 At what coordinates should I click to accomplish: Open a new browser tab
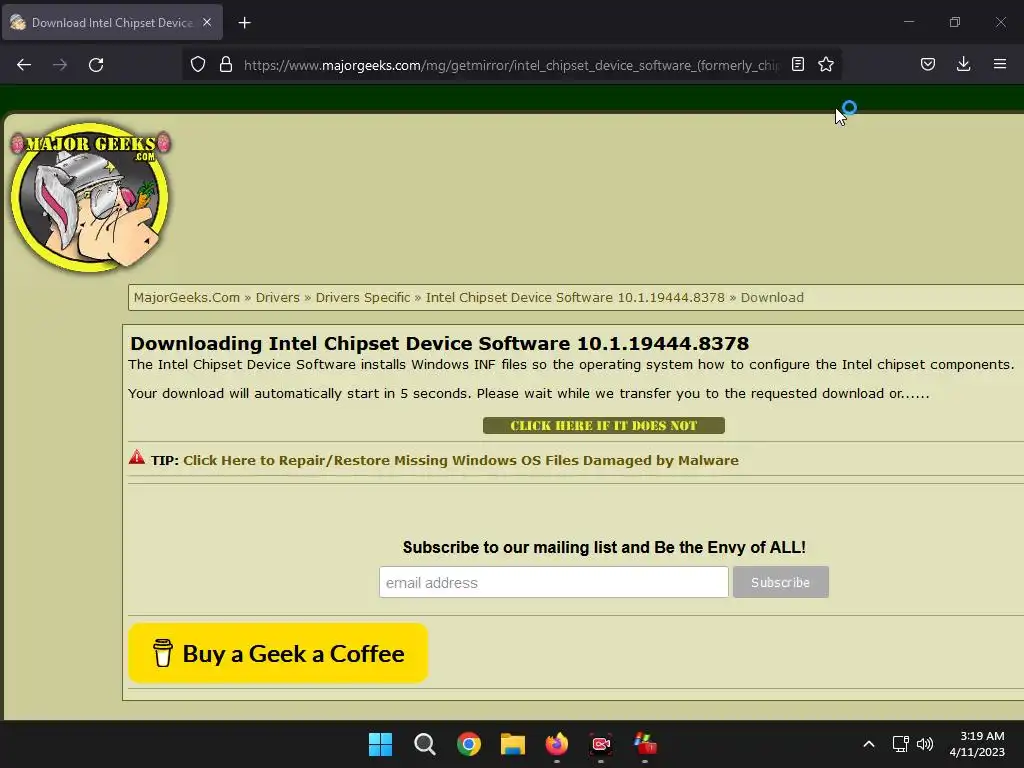coord(244,23)
